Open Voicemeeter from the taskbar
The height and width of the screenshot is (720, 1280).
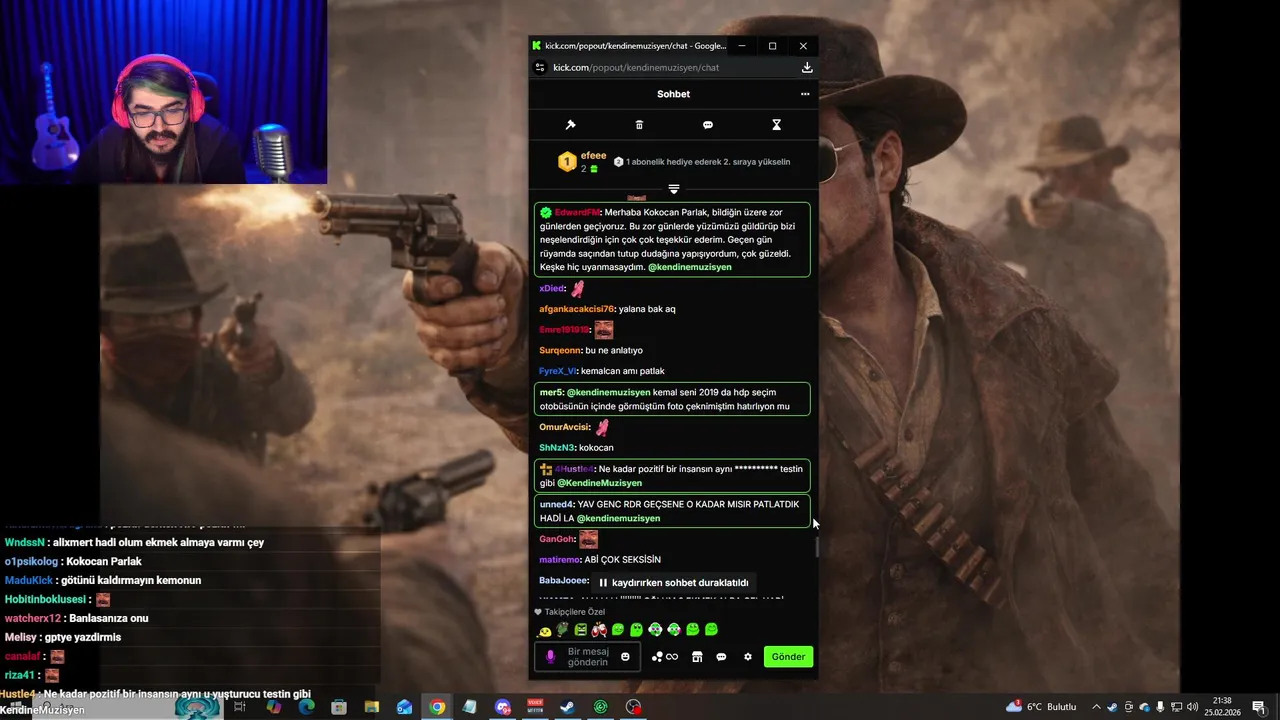[535, 707]
